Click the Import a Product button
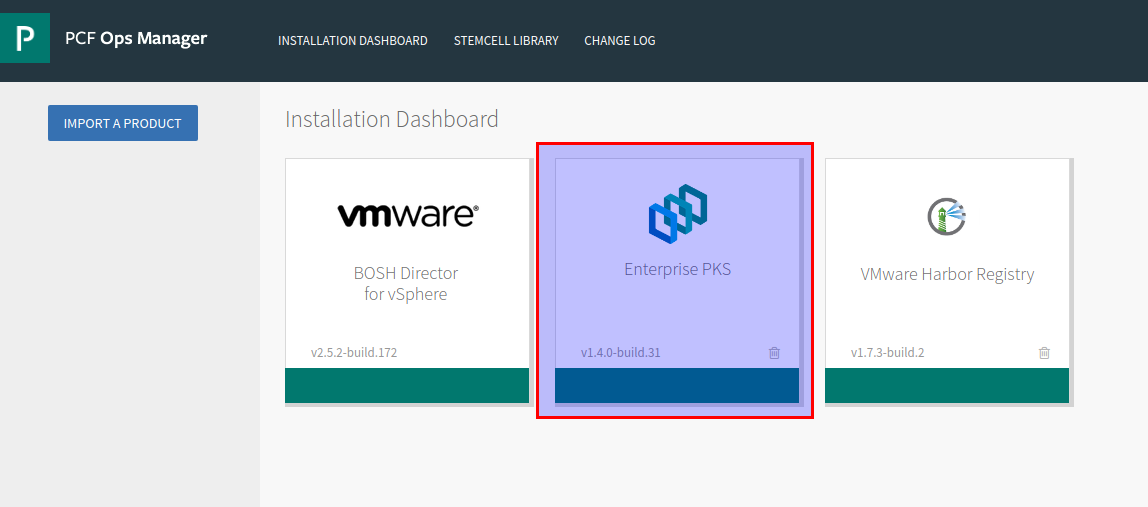1148x507 pixels. coord(123,123)
